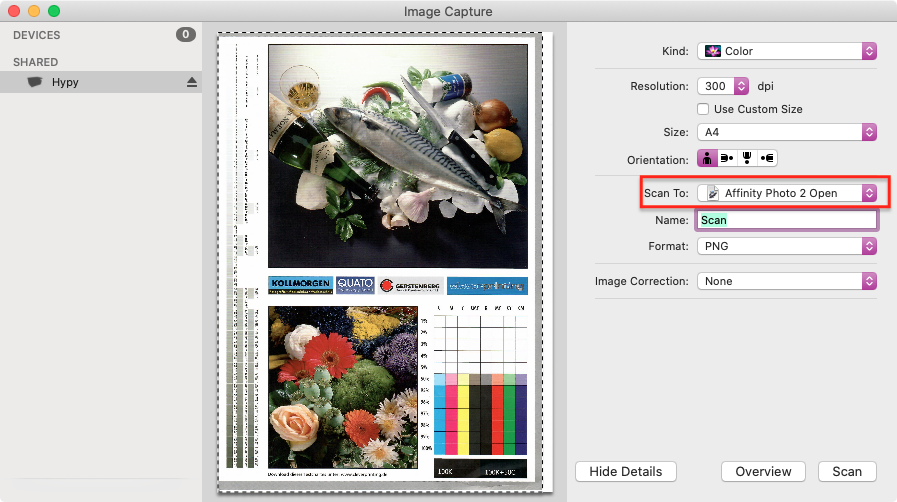The width and height of the screenshot is (897, 502).
Task: Click the DEVICES section header
Action: [37, 35]
